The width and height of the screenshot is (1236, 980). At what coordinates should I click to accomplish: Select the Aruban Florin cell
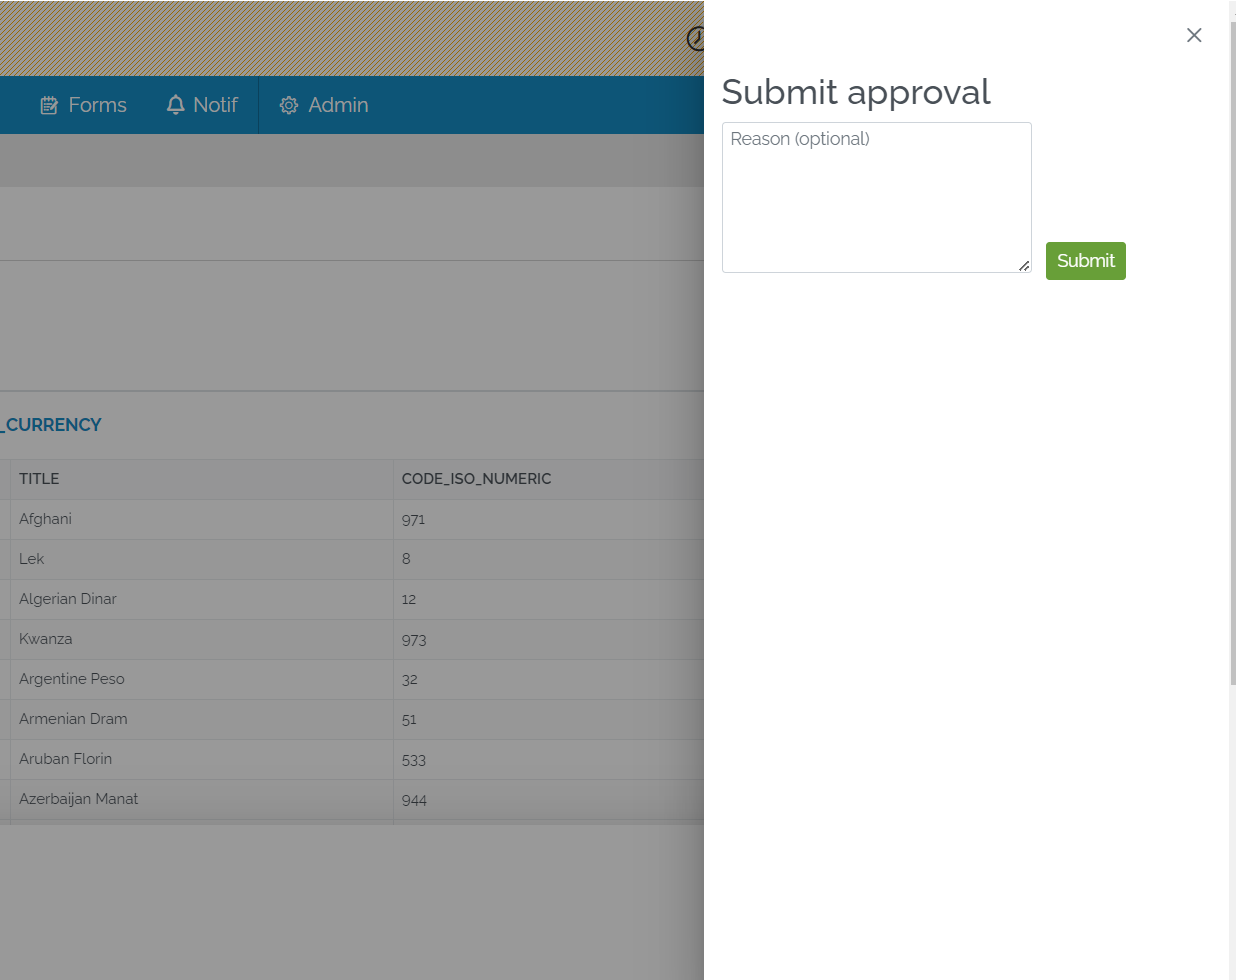click(x=202, y=759)
